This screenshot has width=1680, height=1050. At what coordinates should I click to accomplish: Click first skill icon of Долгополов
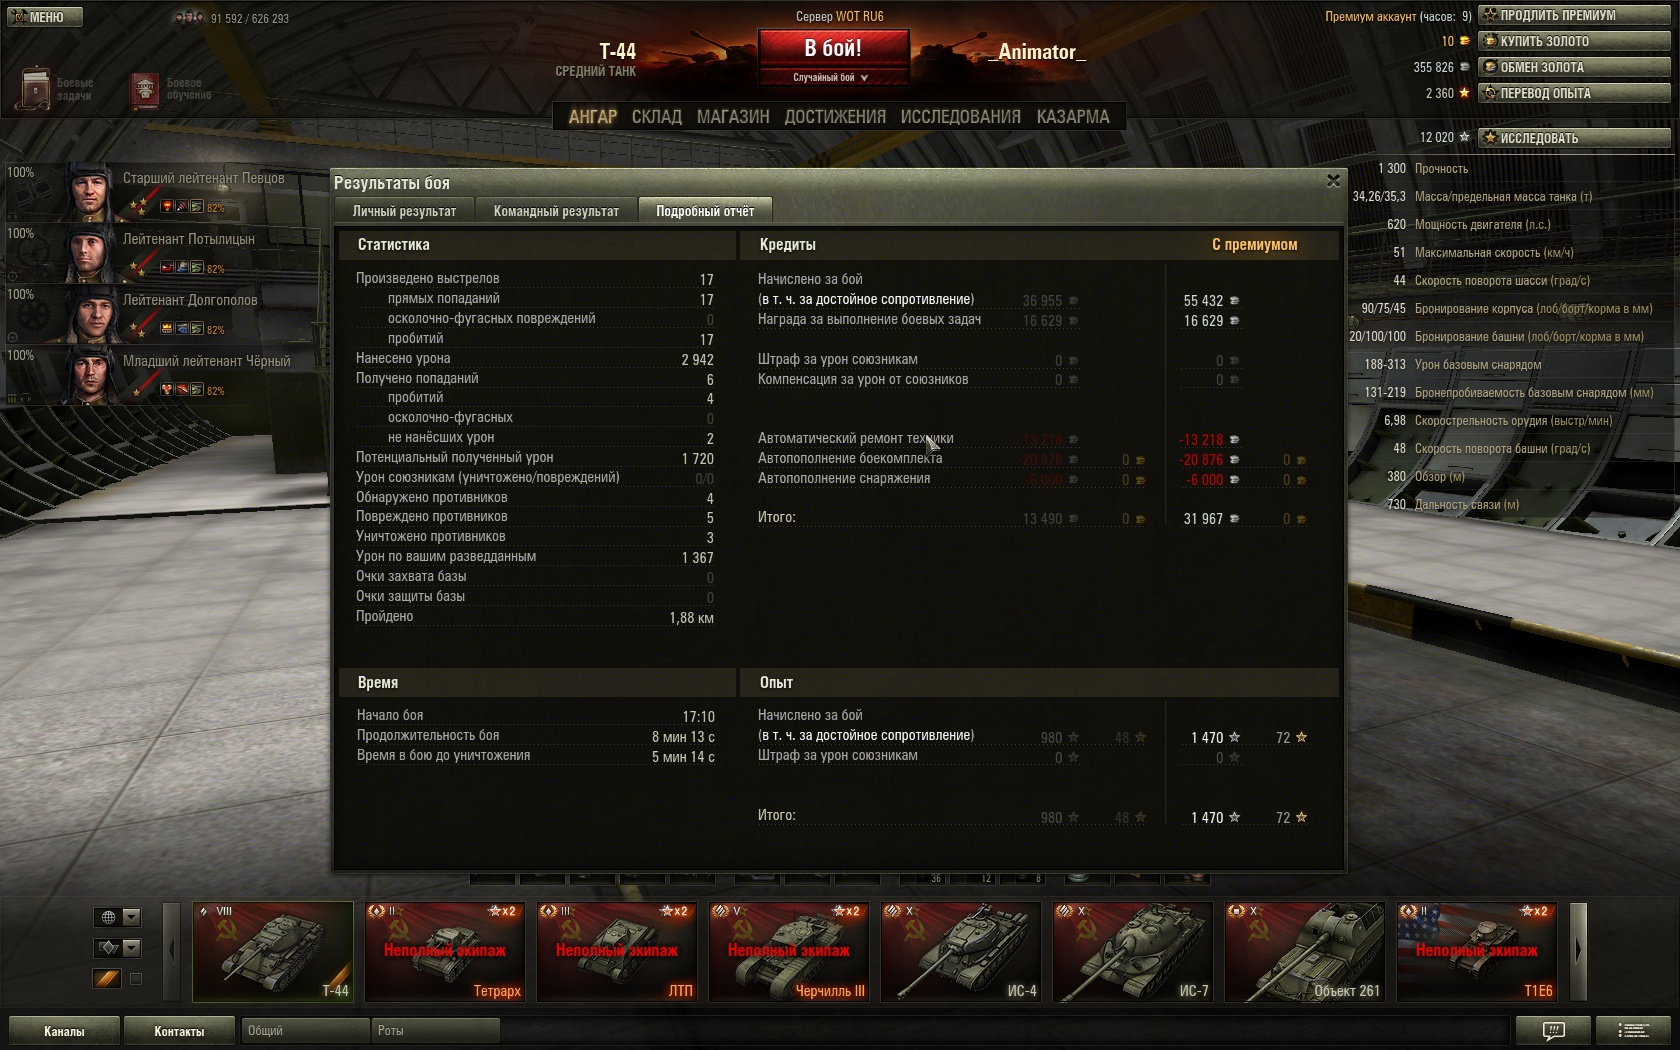coord(167,329)
